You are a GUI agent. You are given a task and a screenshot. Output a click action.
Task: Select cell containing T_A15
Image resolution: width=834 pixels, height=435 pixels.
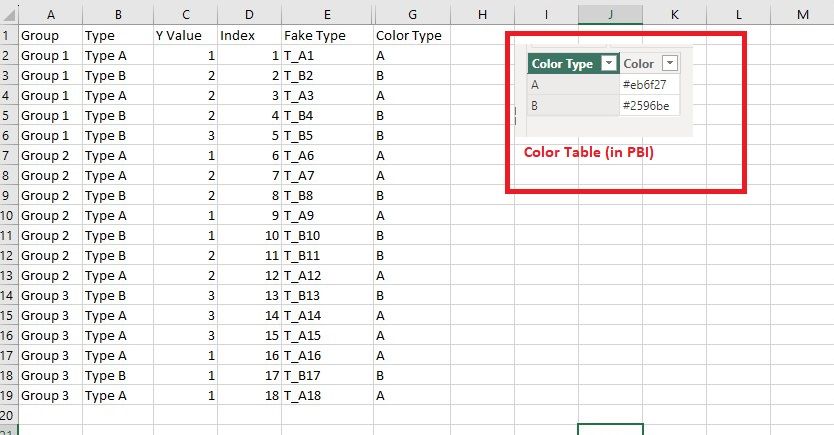(327, 336)
